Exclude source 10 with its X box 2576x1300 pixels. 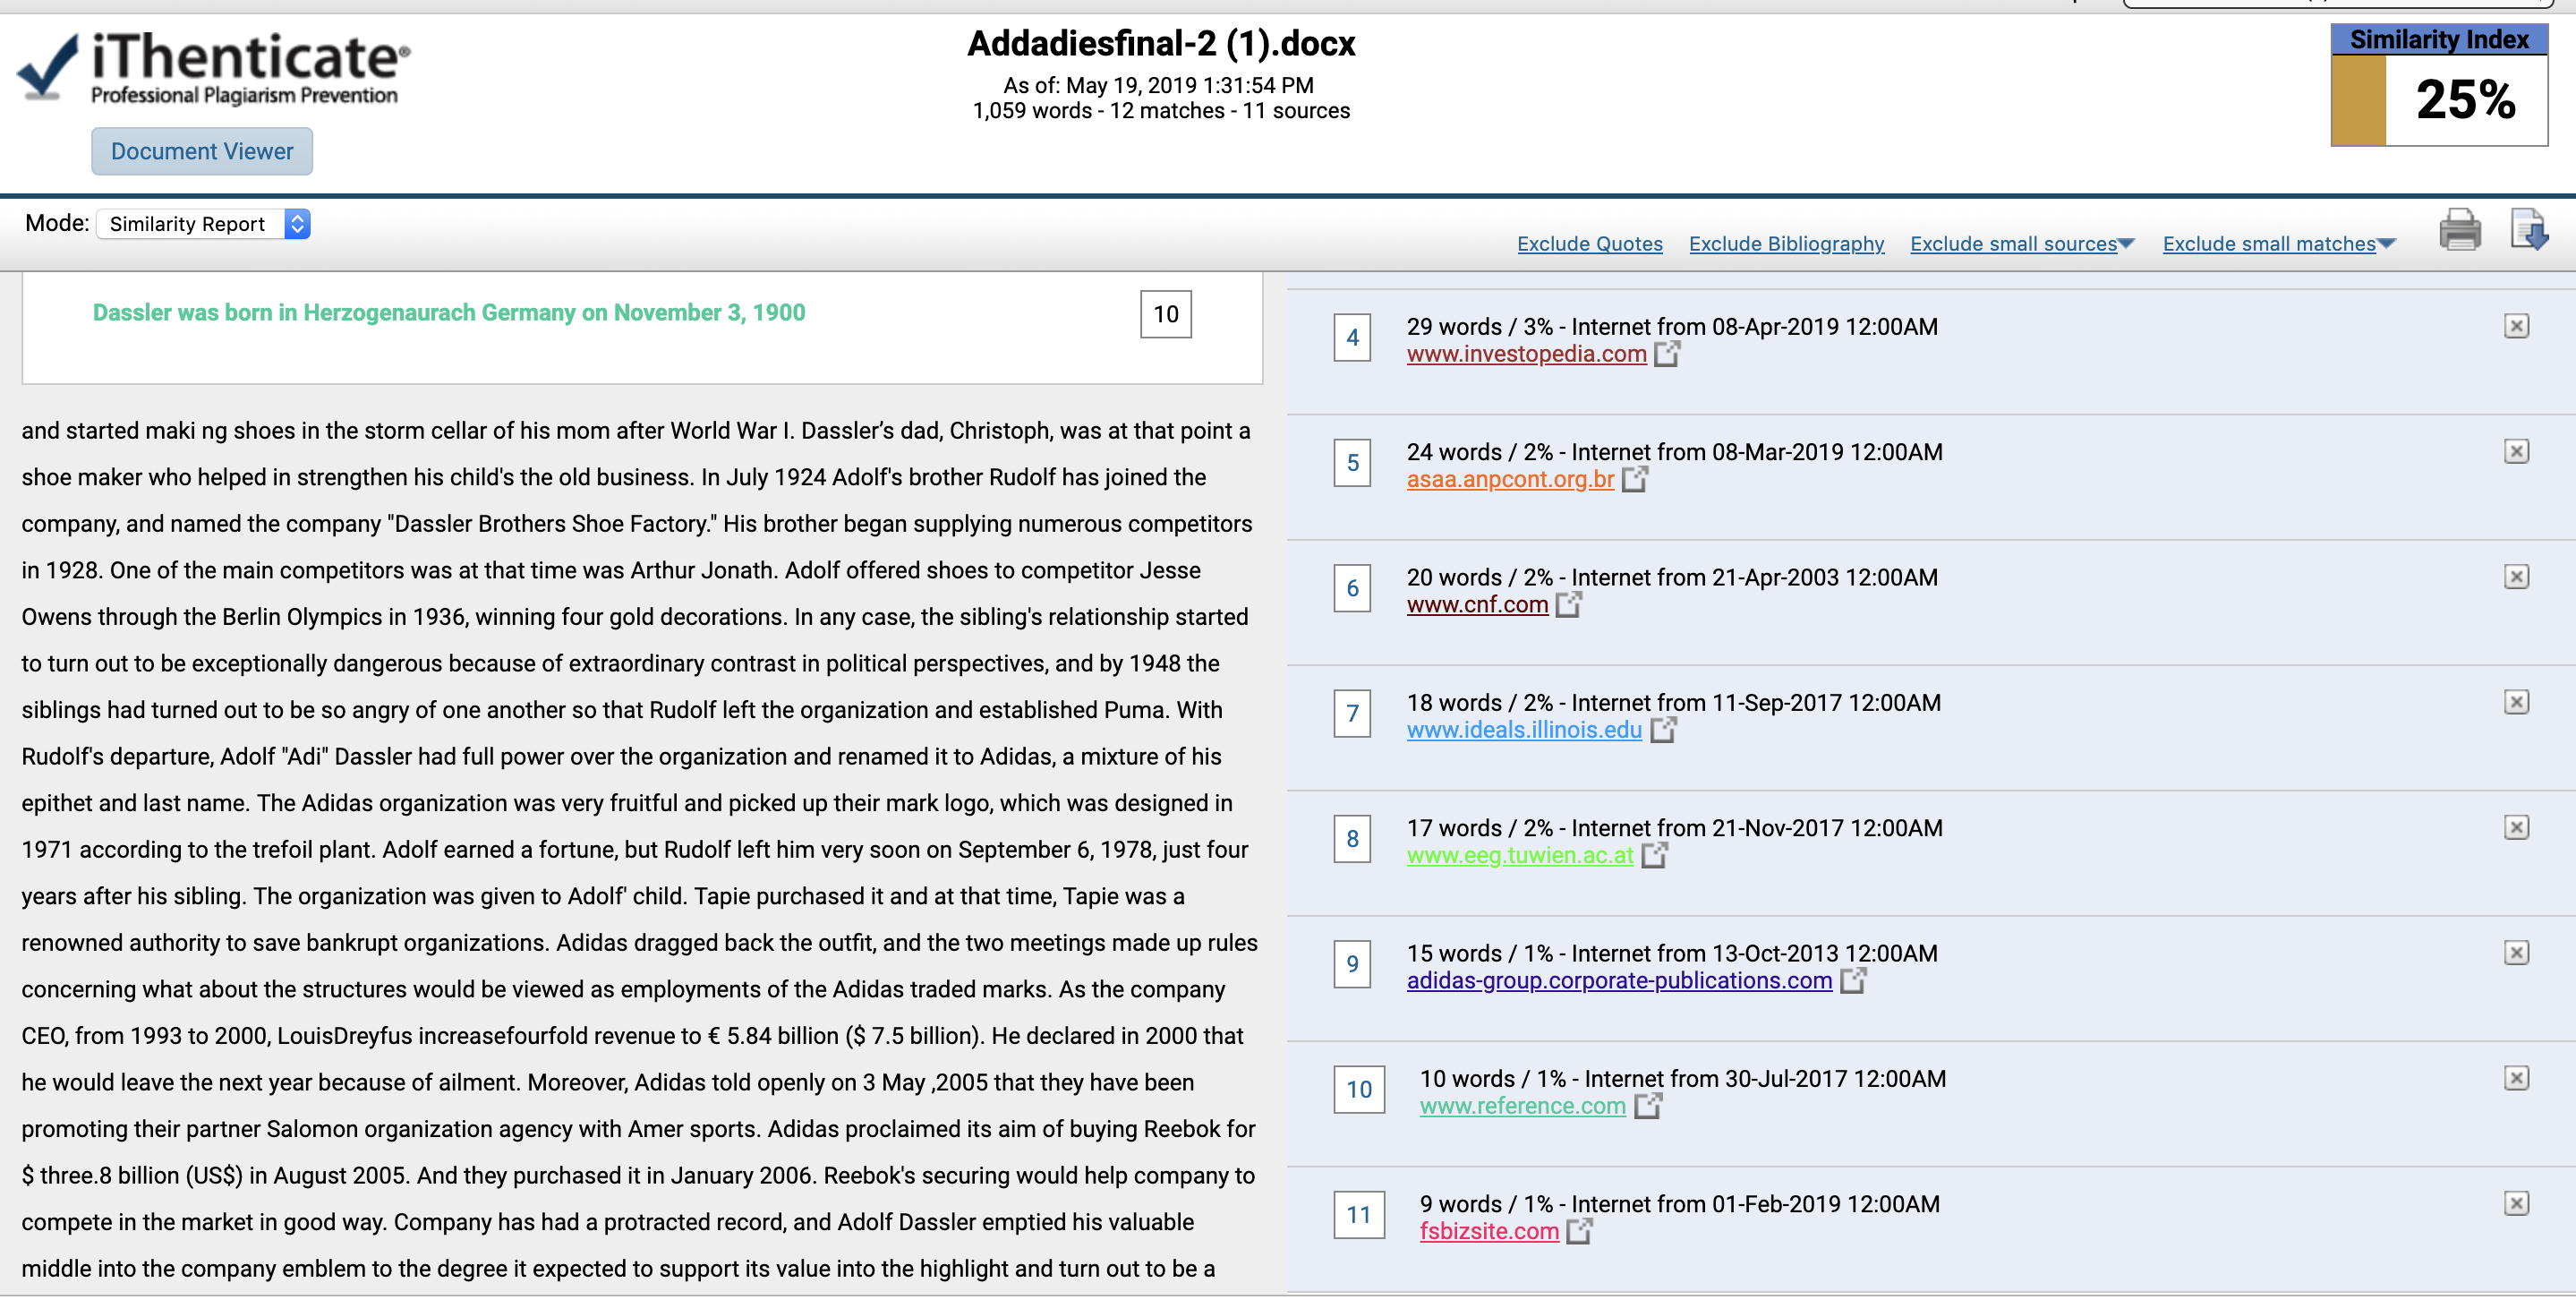coord(2516,1078)
